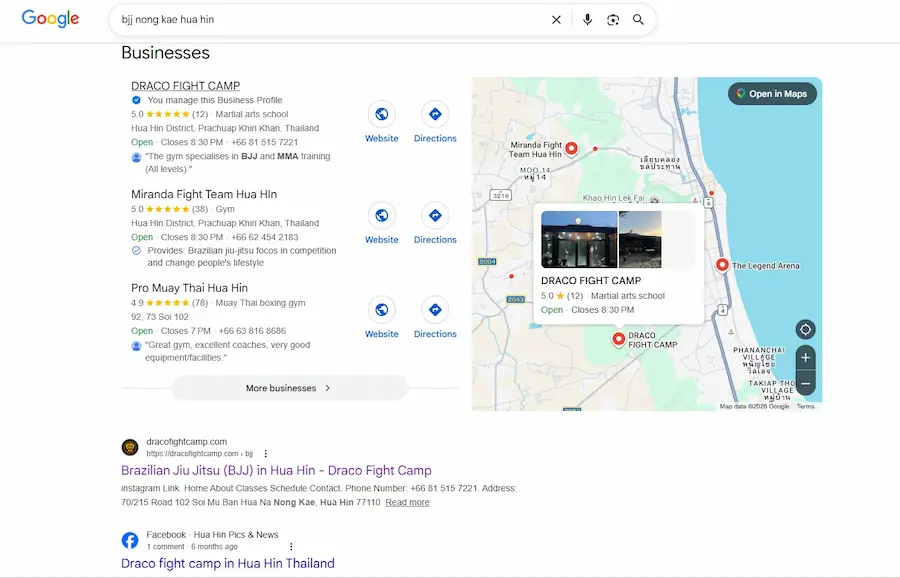Click the 'PHANANCHAI VILLAGE' map label
This screenshot has width=900, height=578.
(759, 354)
